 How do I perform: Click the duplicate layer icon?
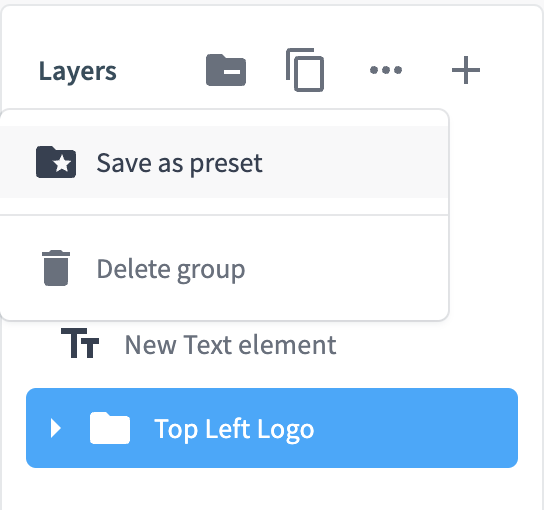[x=305, y=70]
